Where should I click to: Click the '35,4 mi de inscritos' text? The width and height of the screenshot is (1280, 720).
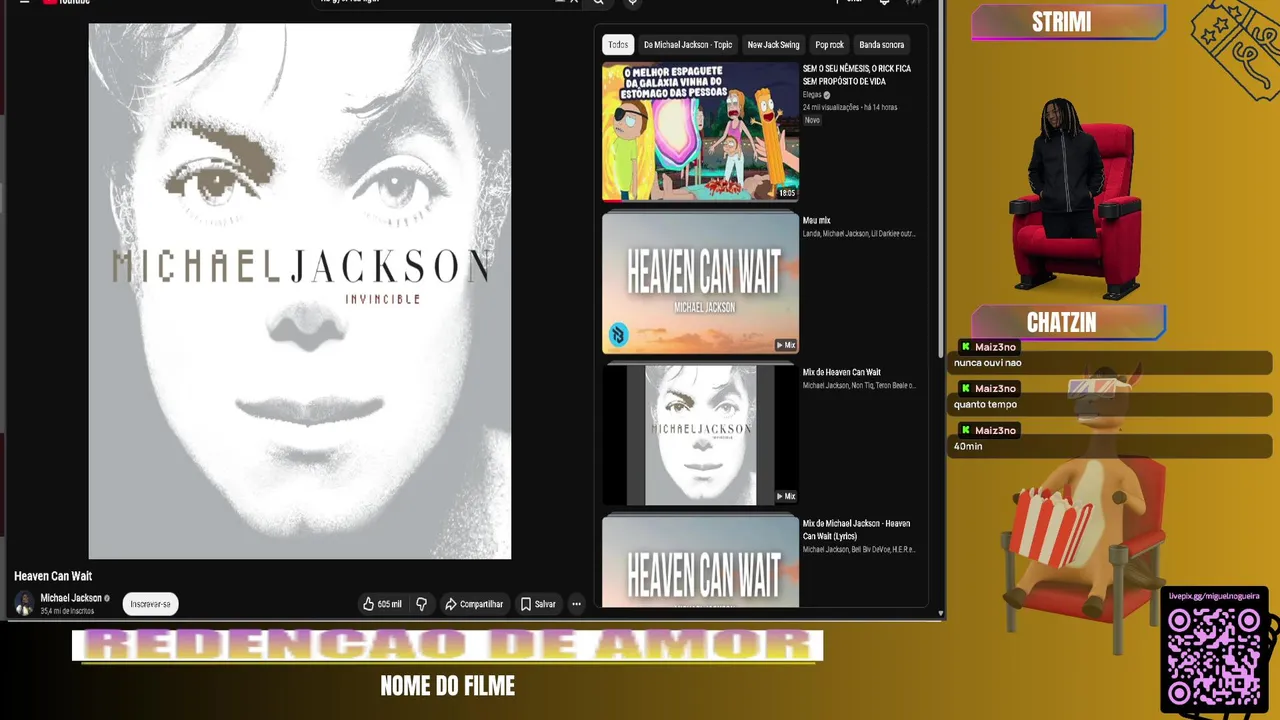point(67,611)
